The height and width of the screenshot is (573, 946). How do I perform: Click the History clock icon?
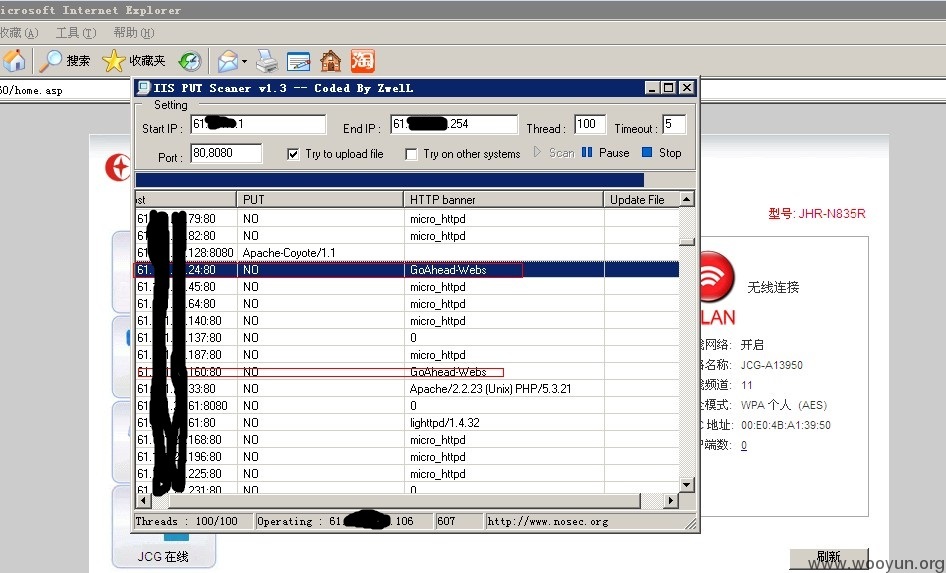click(x=190, y=61)
